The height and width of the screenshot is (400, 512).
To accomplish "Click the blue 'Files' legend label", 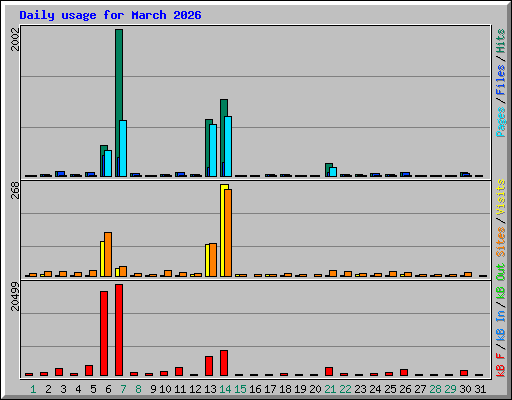I will pos(501,80).
